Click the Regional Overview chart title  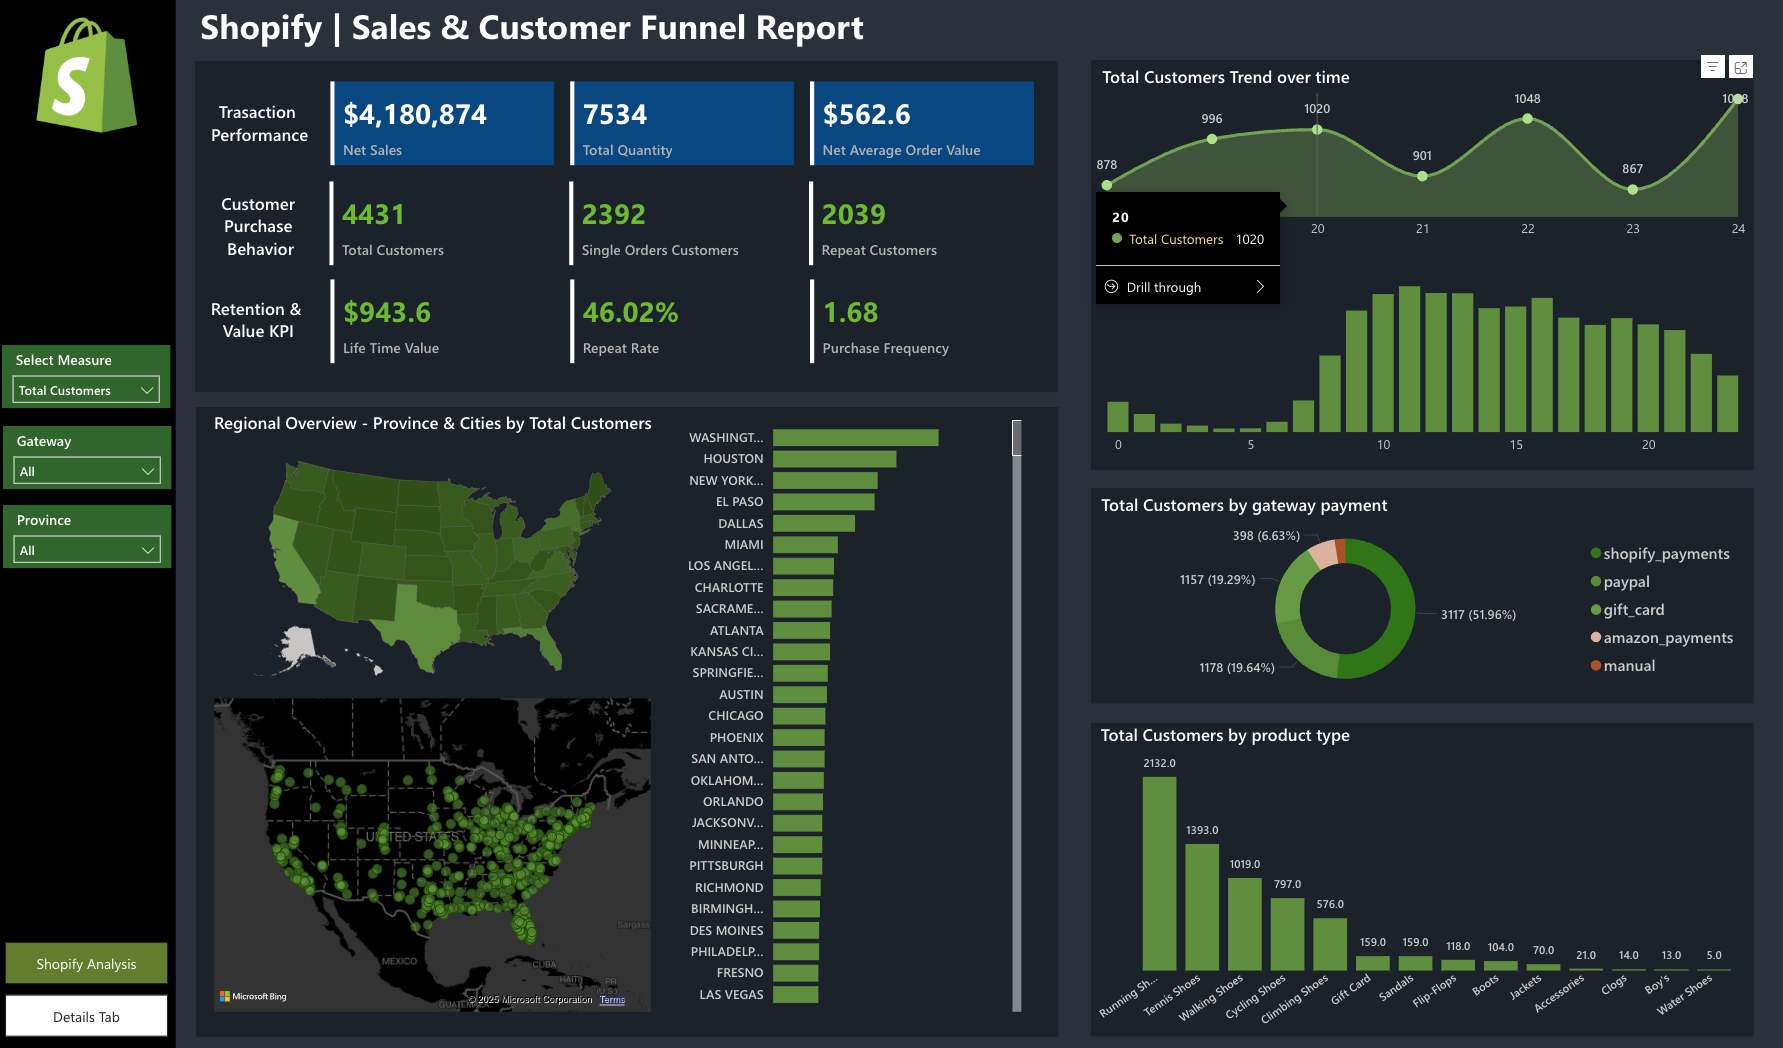(x=432, y=424)
